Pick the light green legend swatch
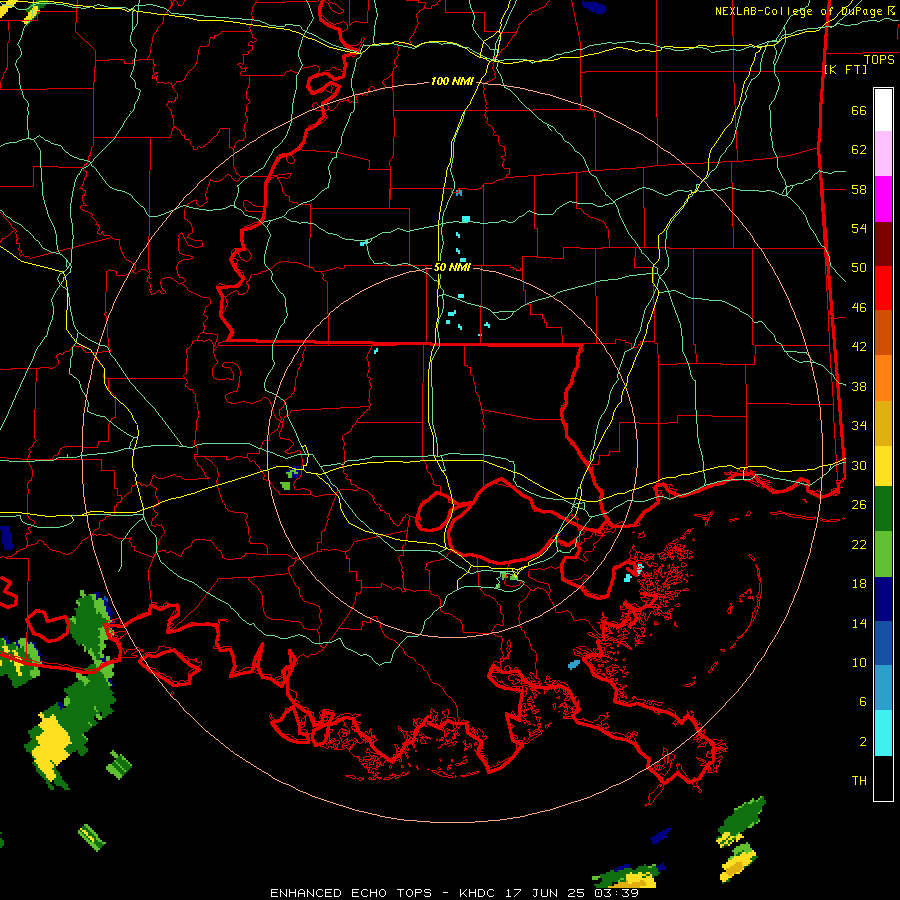Screen dimensions: 900x900 (883, 554)
